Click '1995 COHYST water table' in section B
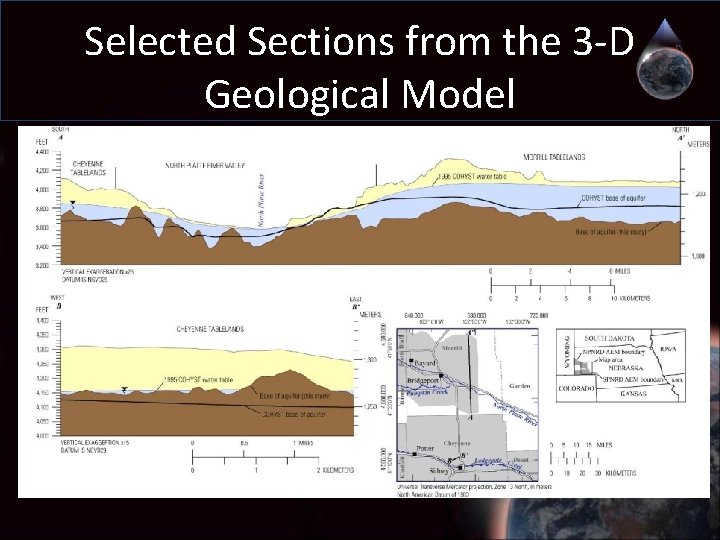The height and width of the screenshot is (540, 720). [x=198, y=380]
